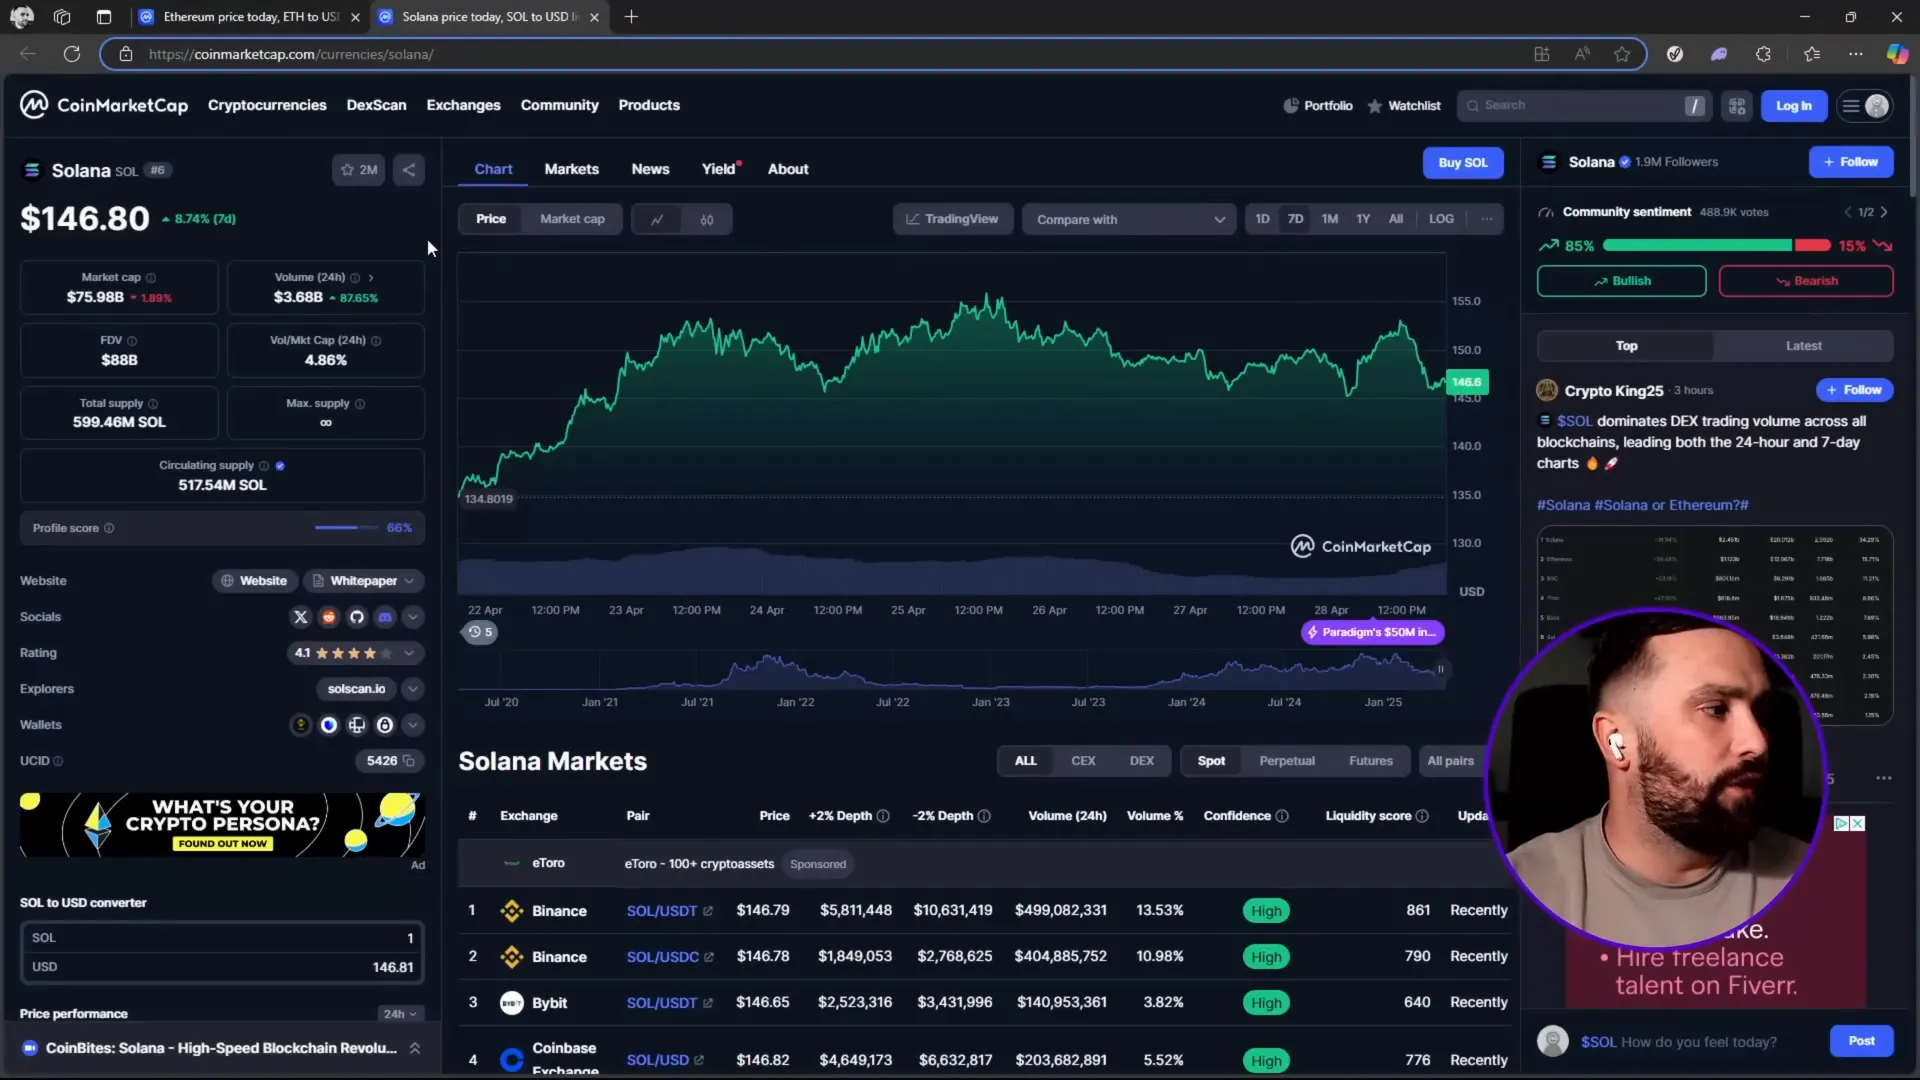Follow Crypto King25
This screenshot has width=1920, height=1080.
pos(1855,390)
